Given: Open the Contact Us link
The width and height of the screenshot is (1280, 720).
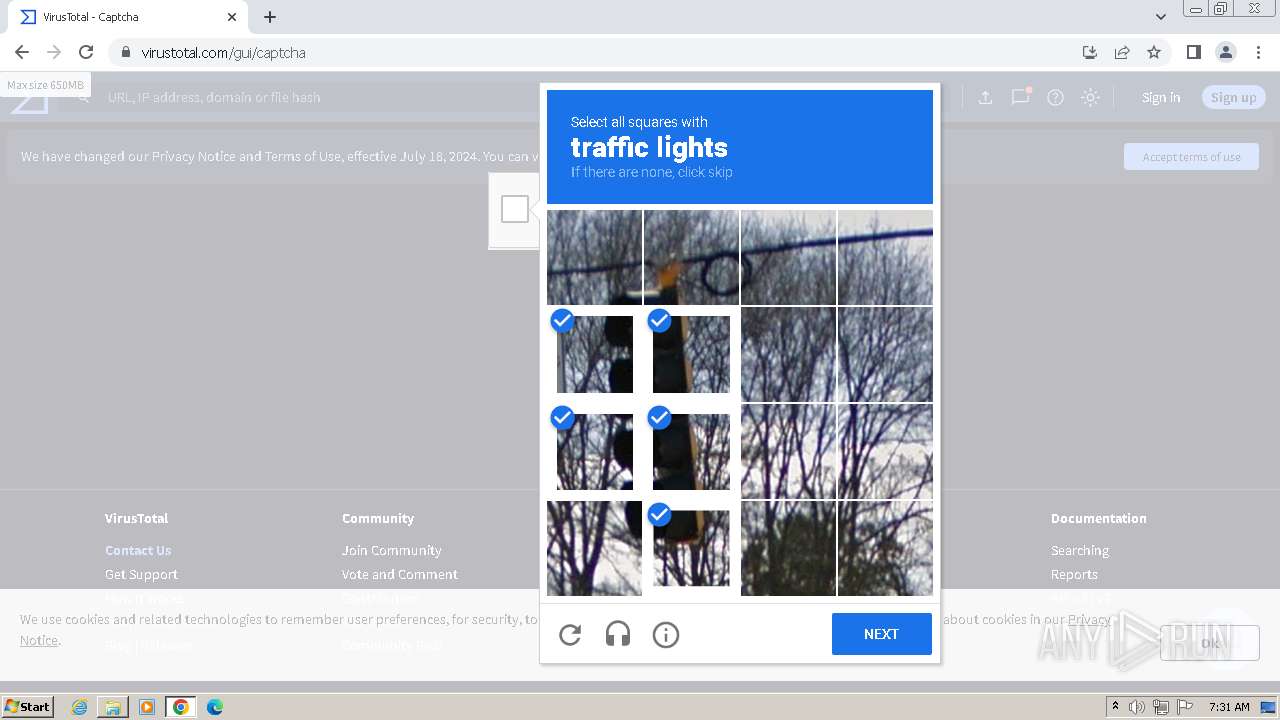Looking at the screenshot, I should (138, 550).
